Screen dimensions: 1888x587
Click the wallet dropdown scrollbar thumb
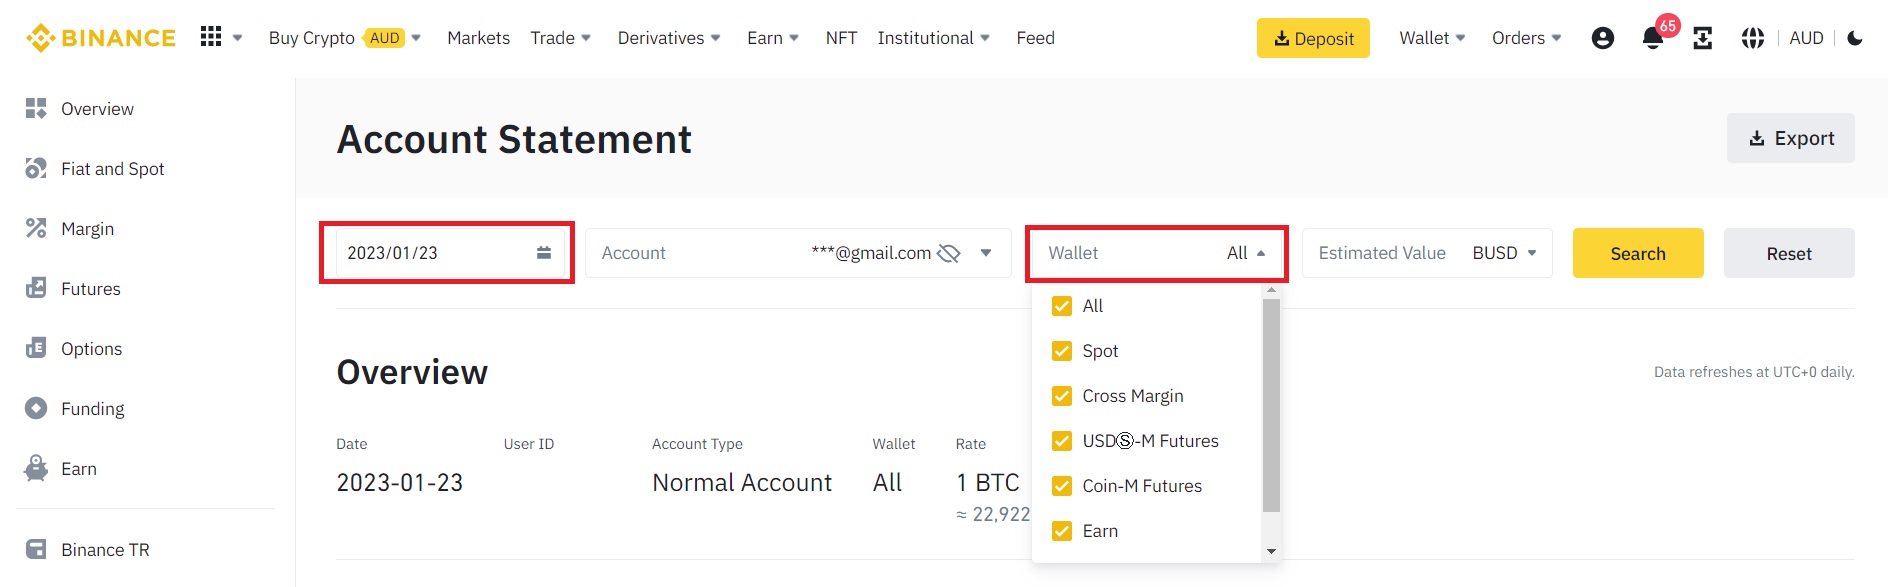(1271, 405)
